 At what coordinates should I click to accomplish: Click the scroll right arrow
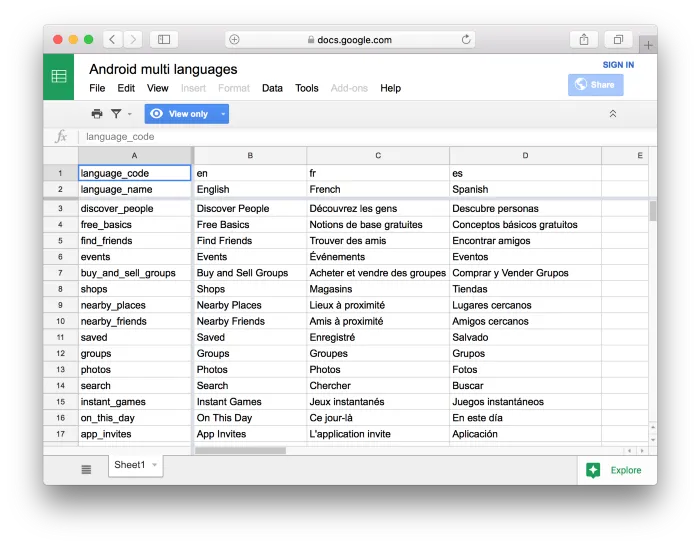[642, 451]
